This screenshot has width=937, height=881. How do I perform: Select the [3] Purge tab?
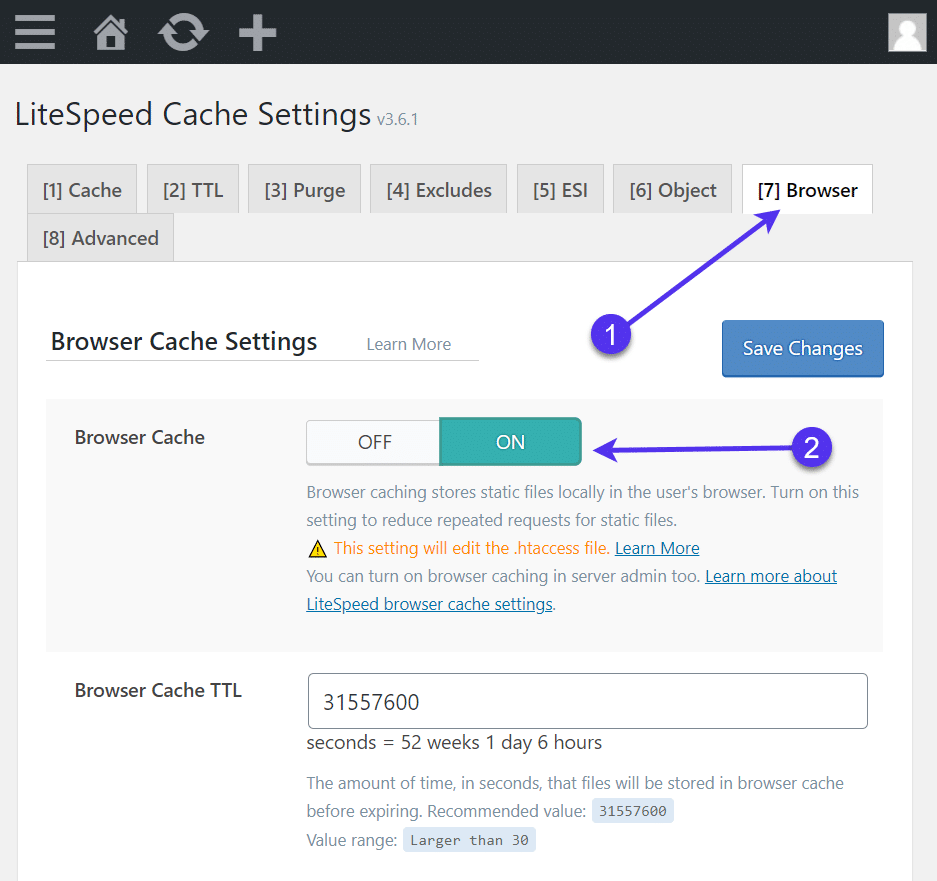(x=304, y=189)
